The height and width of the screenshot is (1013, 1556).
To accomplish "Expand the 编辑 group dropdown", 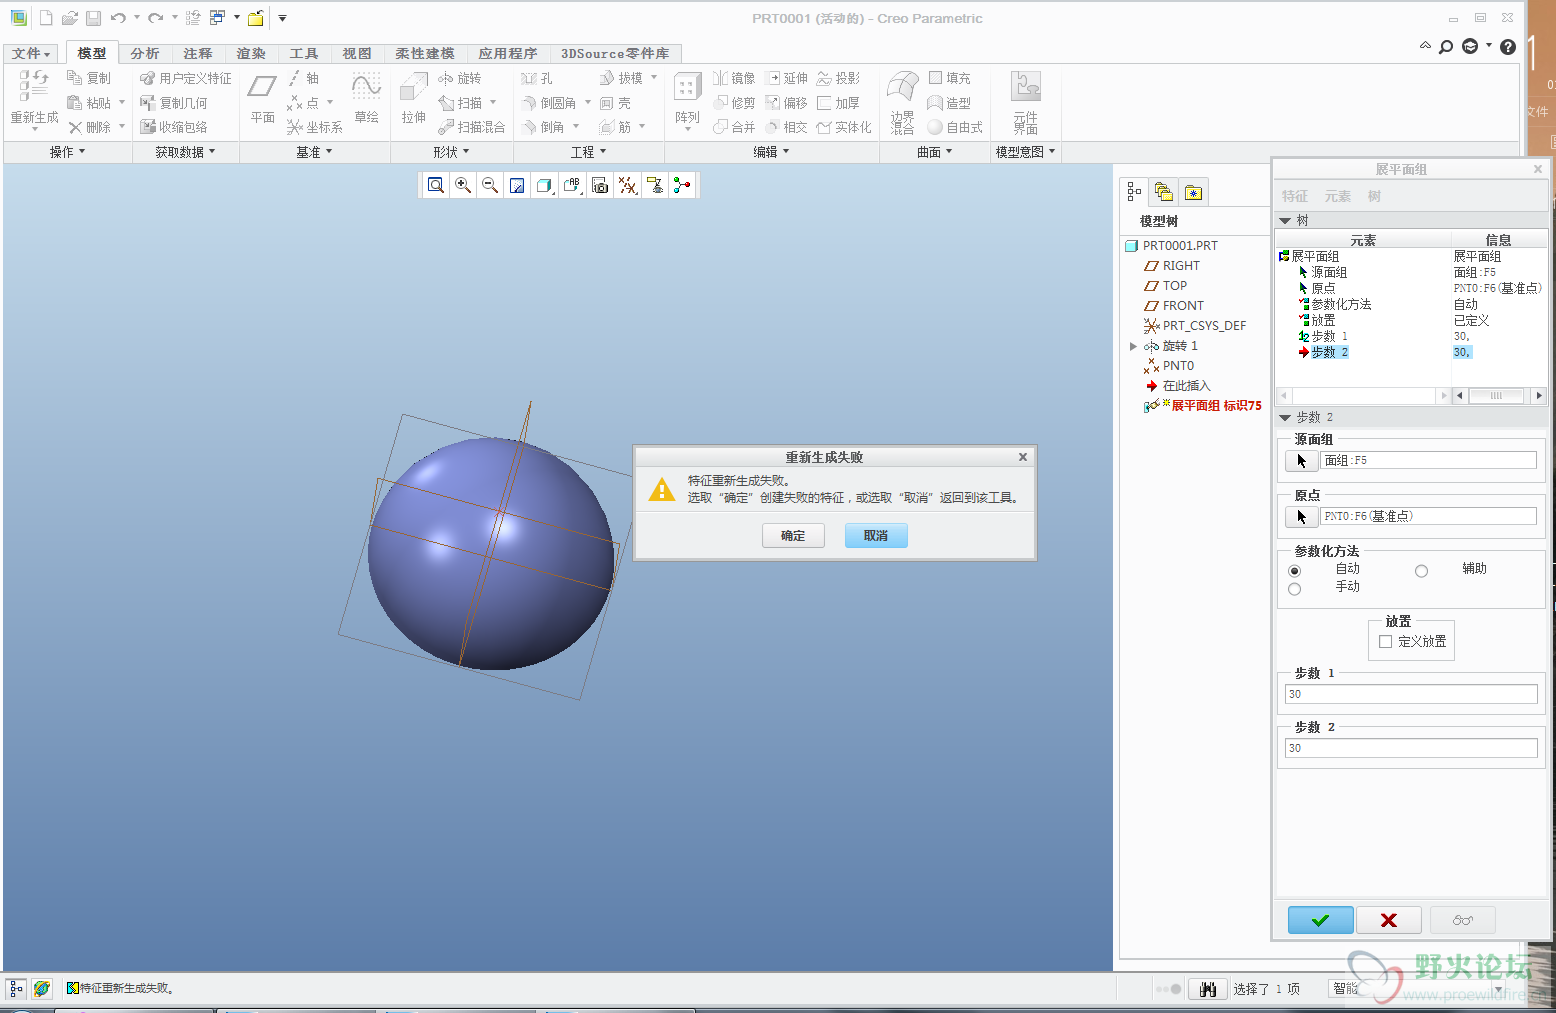I will point(771,152).
